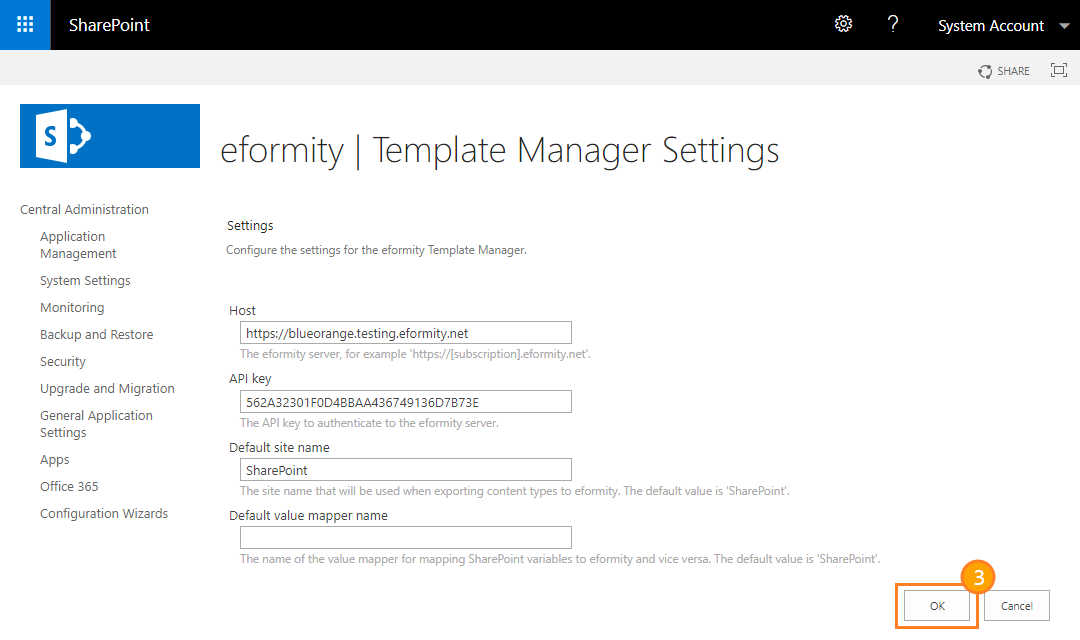Image resolution: width=1080 pixels, height=640 pixels.
Task: Select Apps in the sidebar
Action: [x=54, y=460]
